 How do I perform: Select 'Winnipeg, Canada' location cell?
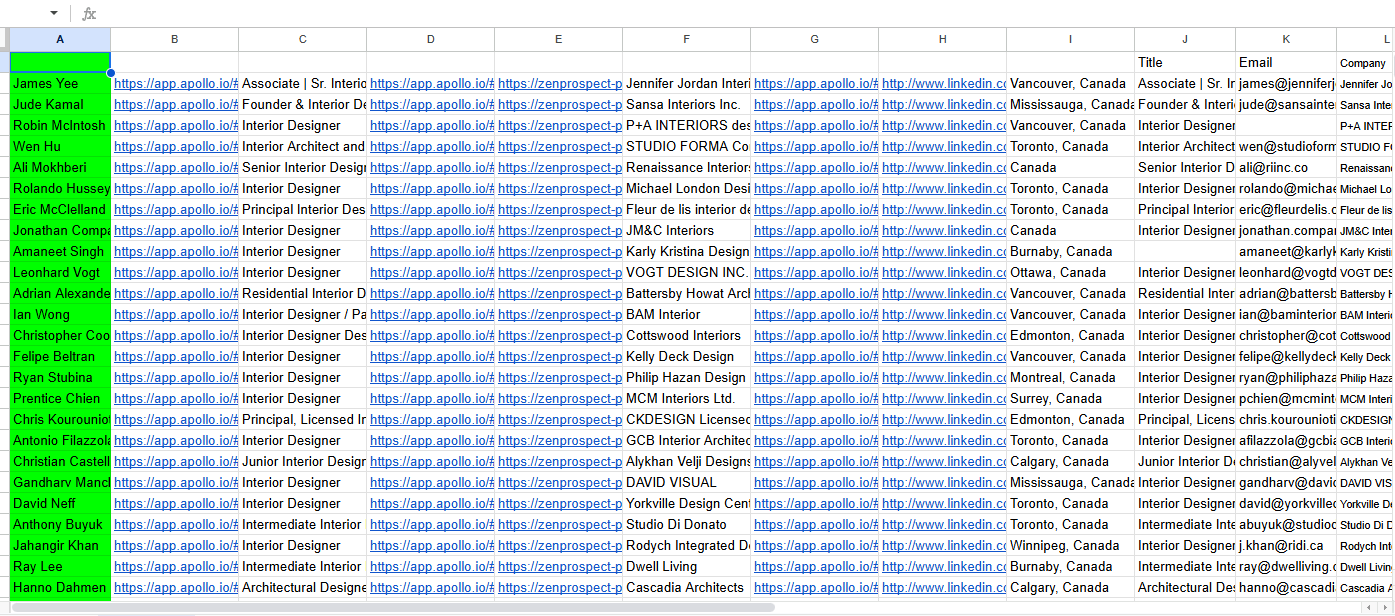pos(1070,545)
